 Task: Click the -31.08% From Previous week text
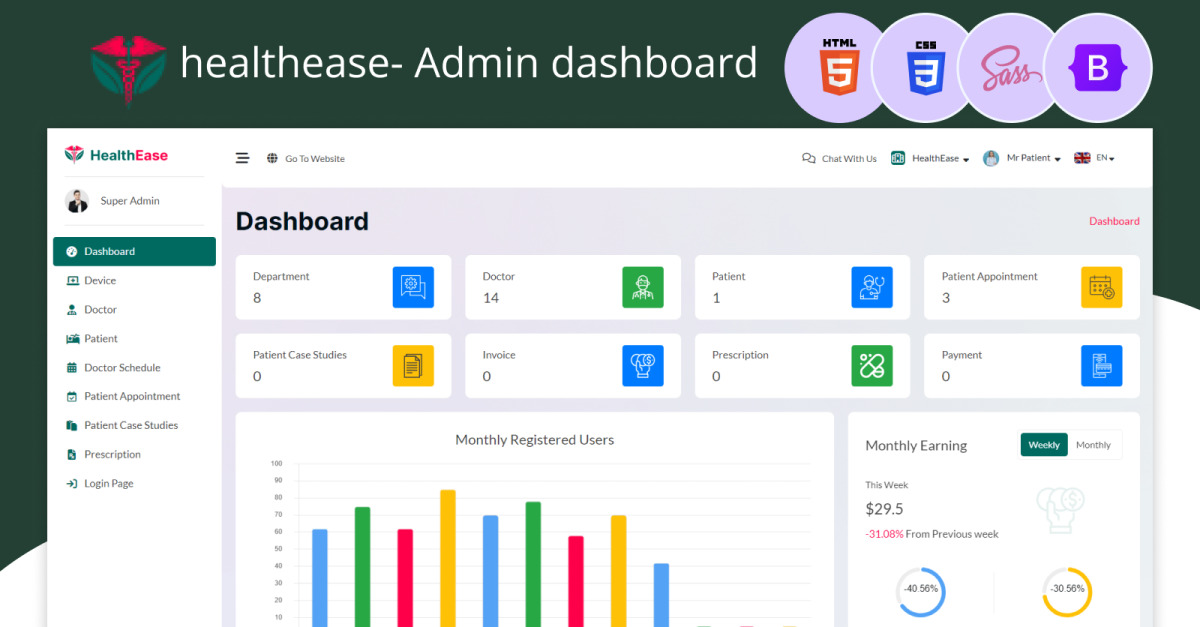(932, 534)
